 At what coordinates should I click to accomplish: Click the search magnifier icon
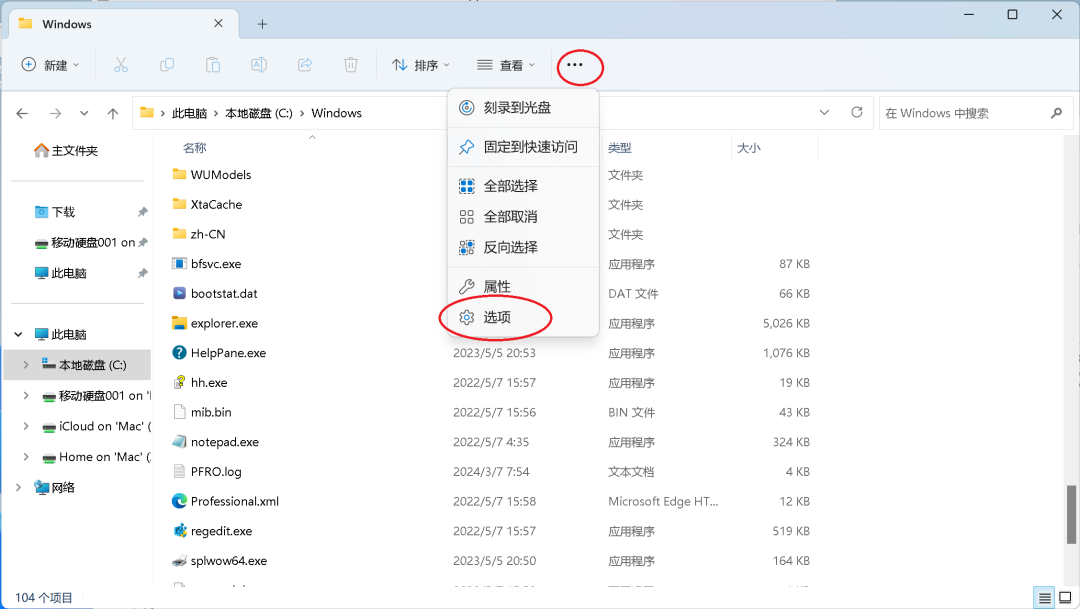tap(1057, 113)
